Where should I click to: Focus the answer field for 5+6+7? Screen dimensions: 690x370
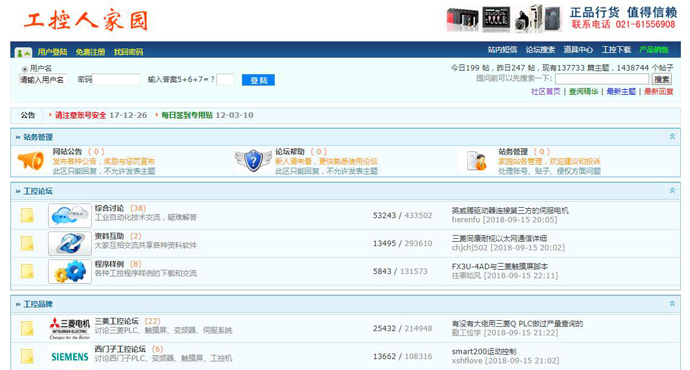coord(225,79)
